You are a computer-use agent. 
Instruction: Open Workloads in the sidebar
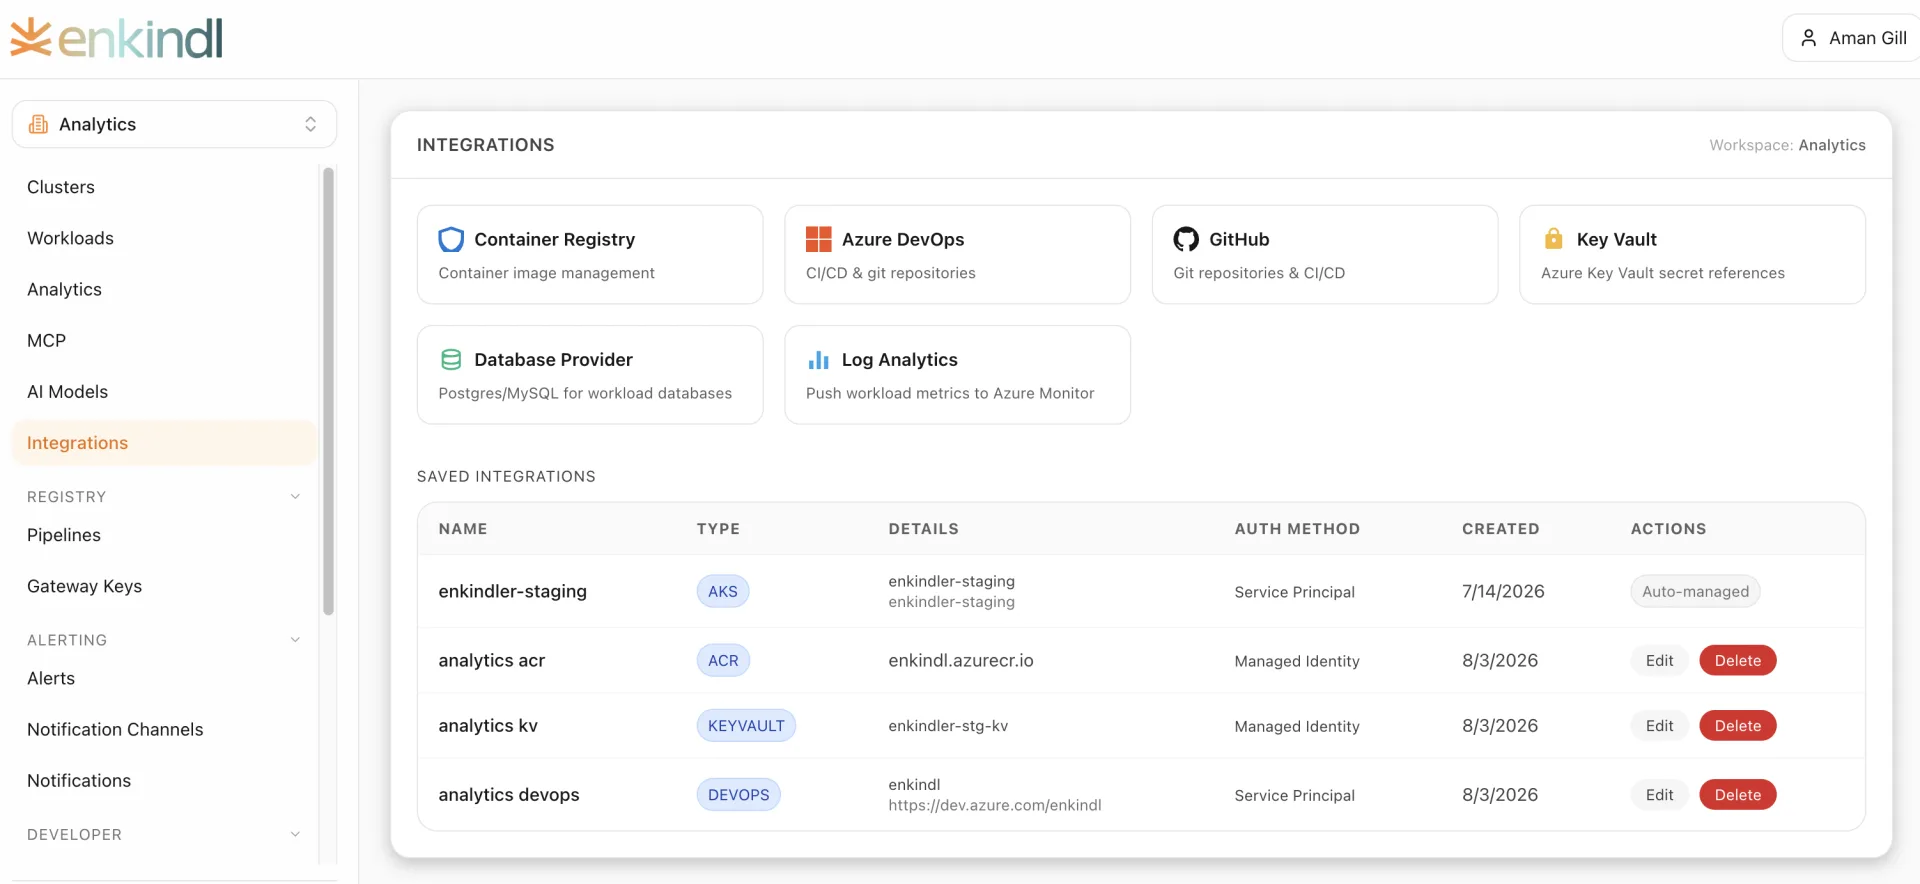click(70, 238)
